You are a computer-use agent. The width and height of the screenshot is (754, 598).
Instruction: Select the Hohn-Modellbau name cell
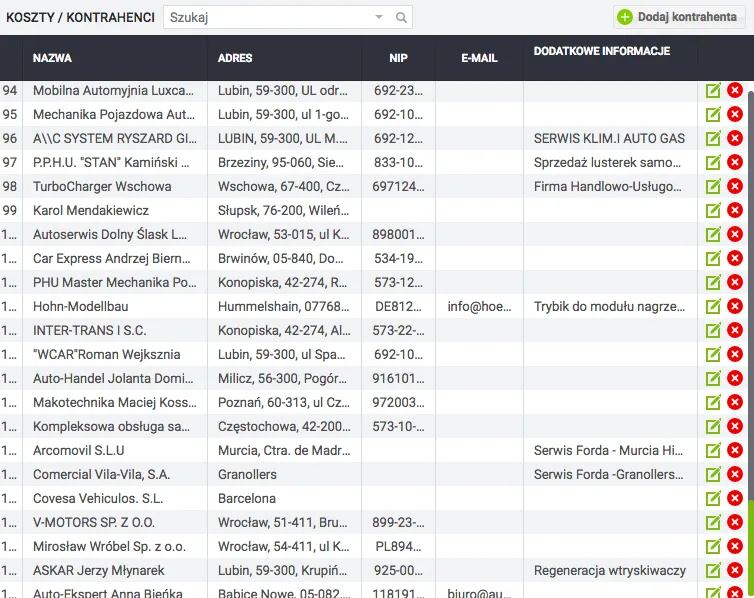click(x=115, y=307)
